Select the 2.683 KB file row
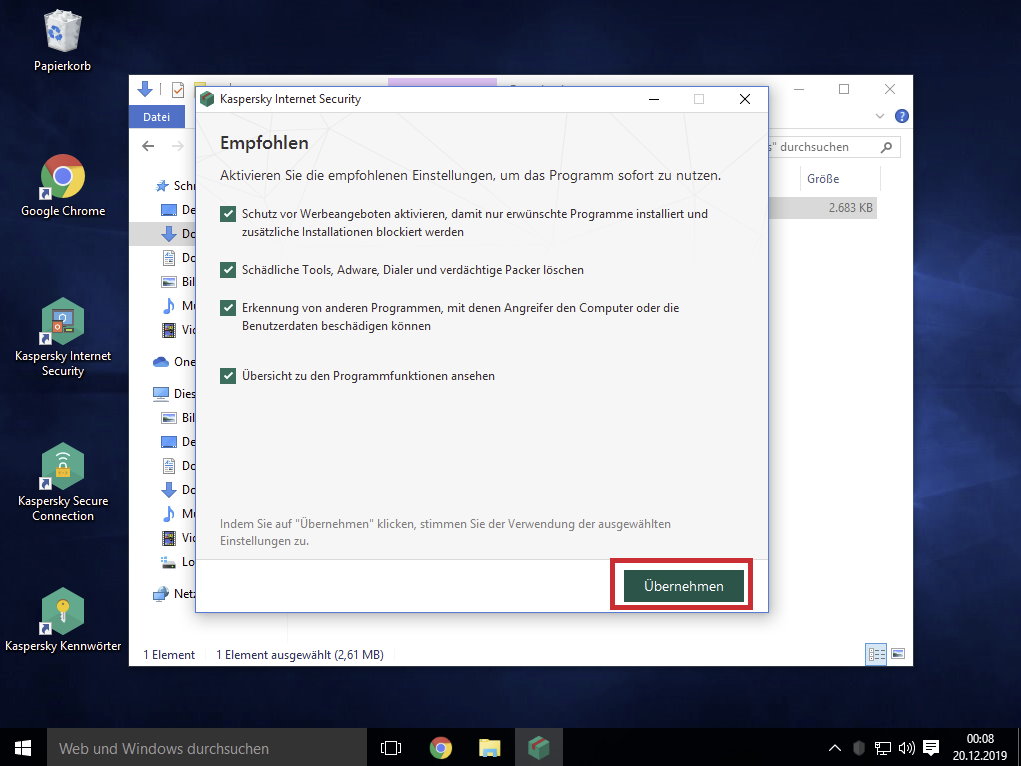This screenshot has height=766, width=1021. point(823,208)
